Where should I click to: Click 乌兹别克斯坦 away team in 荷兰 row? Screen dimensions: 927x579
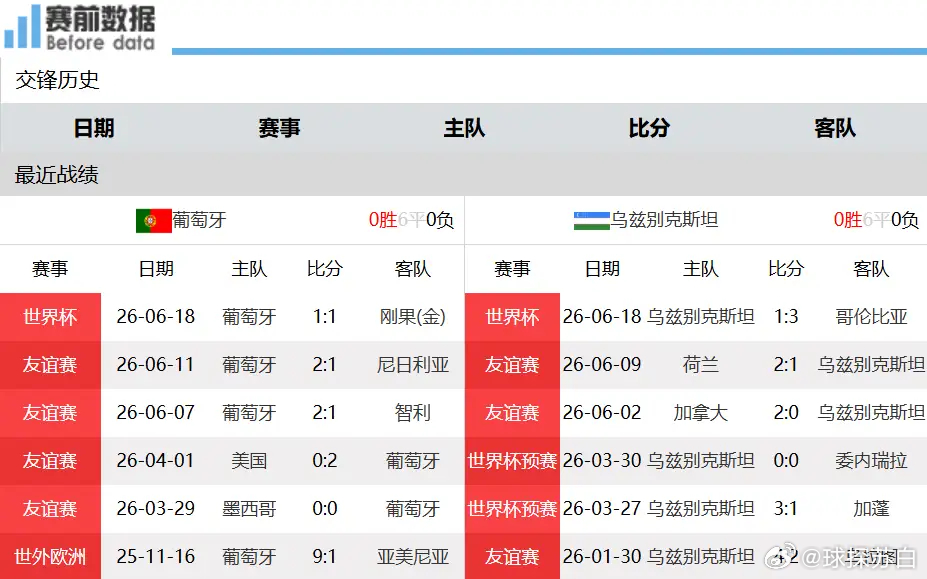tap(871, 365)
